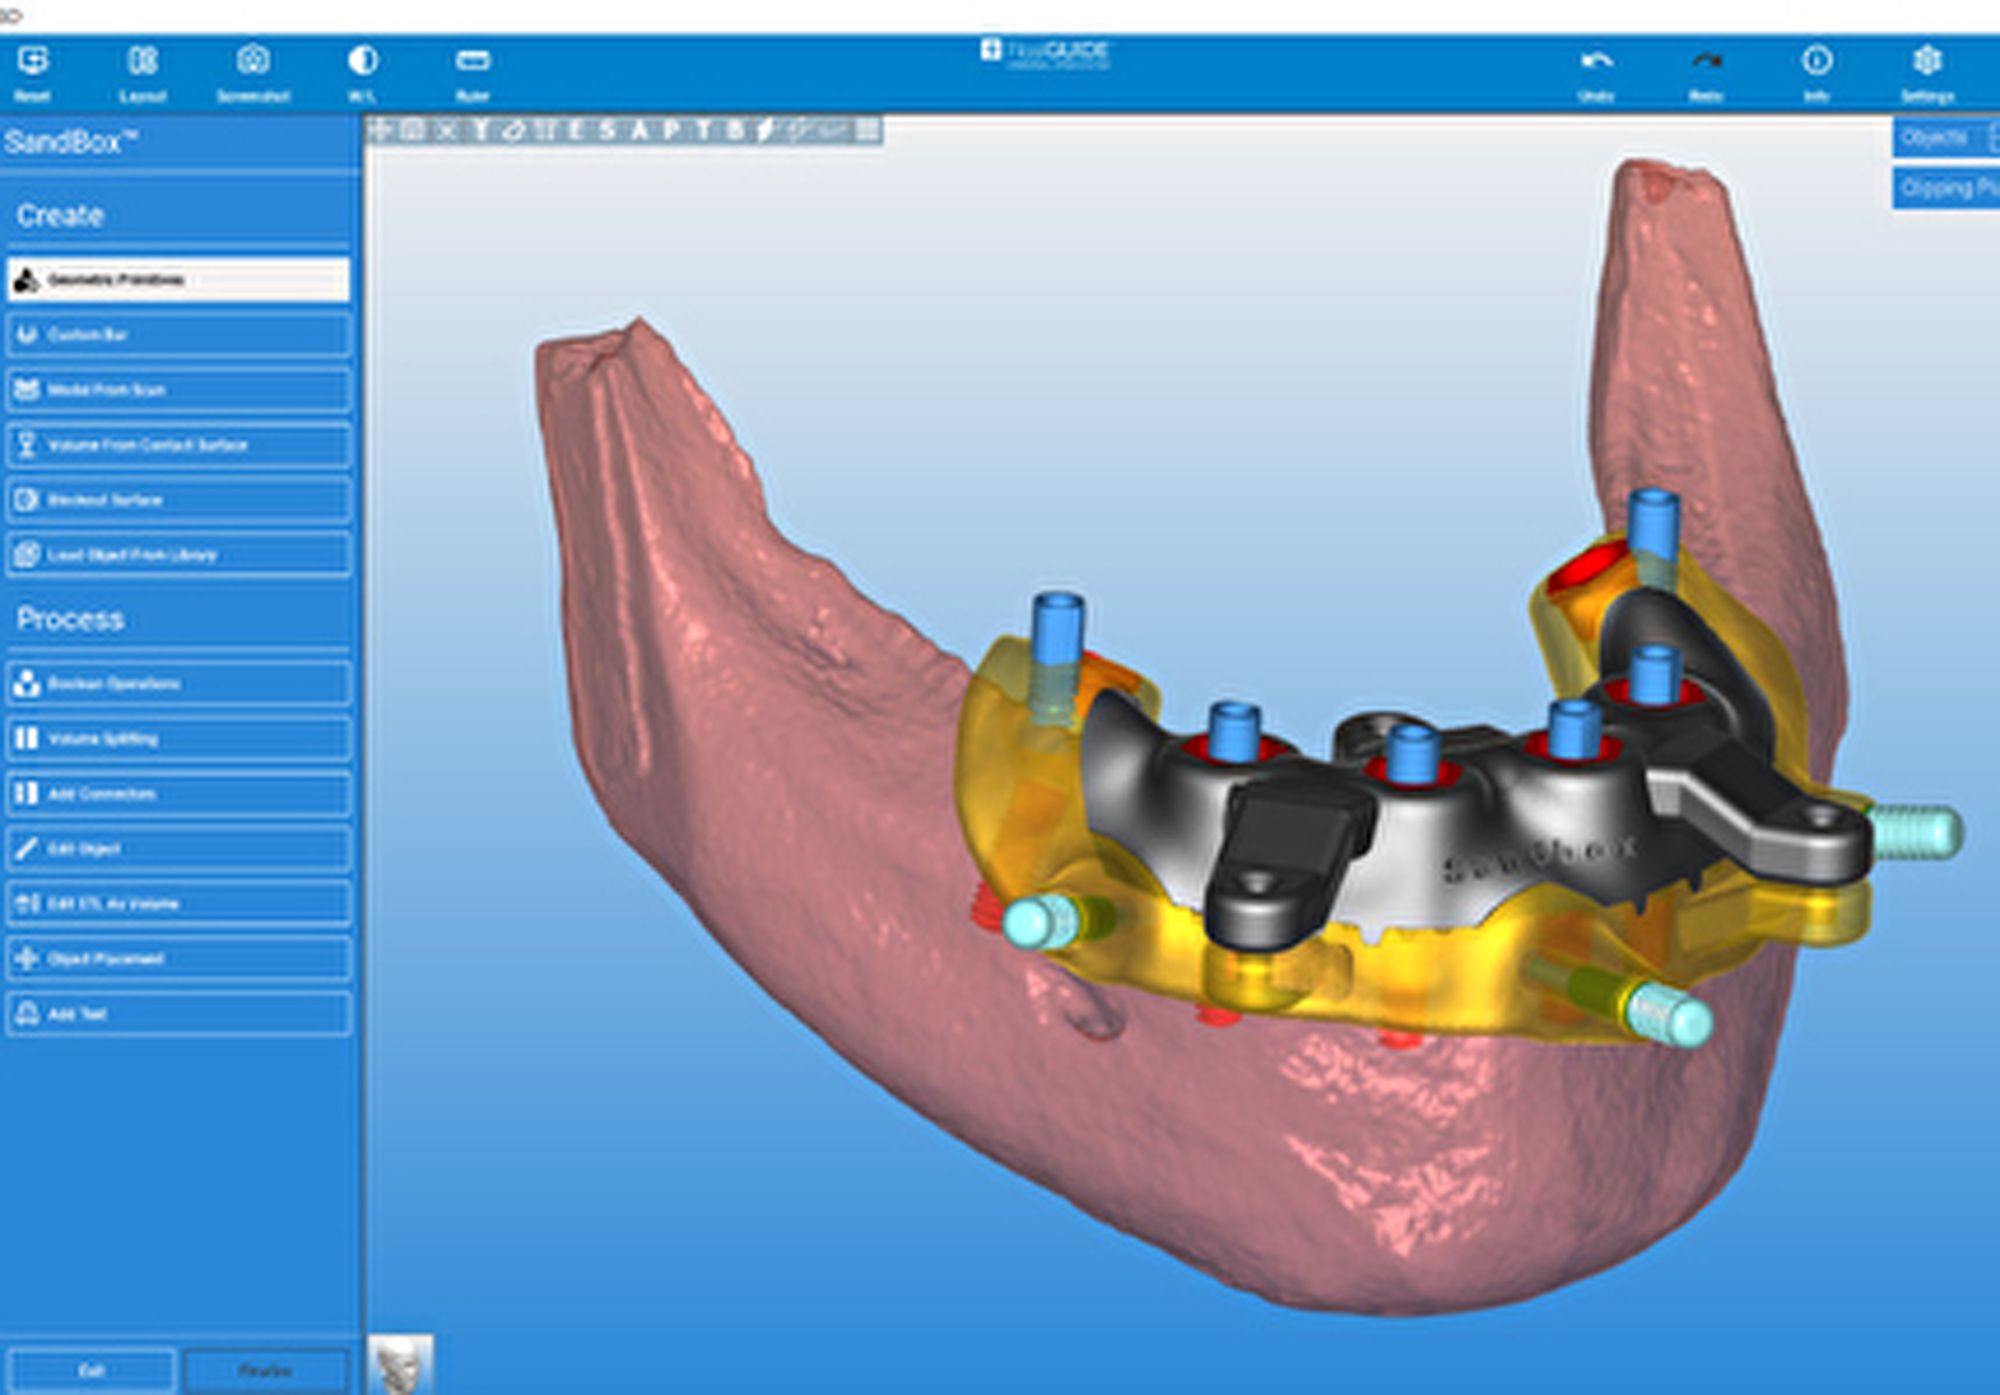Click the Reset view icon

(33, 62)
